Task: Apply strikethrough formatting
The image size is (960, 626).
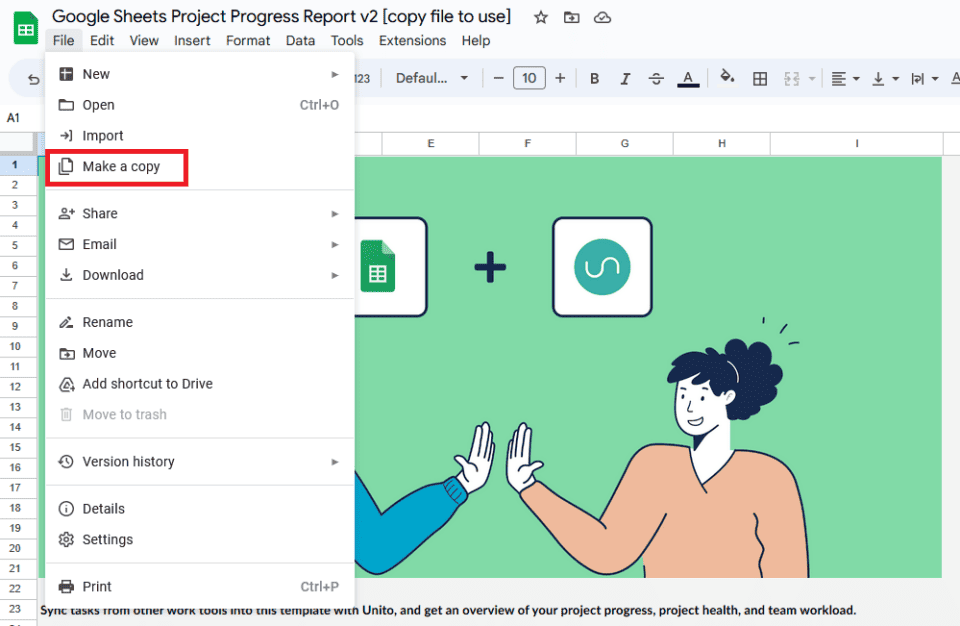Action: coord(656,77)
